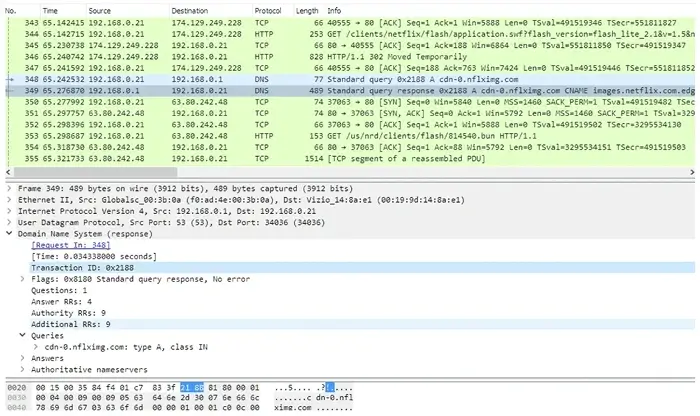
Task: Select the Authority RRs: 9 field
Action: (x=68, y=313)
